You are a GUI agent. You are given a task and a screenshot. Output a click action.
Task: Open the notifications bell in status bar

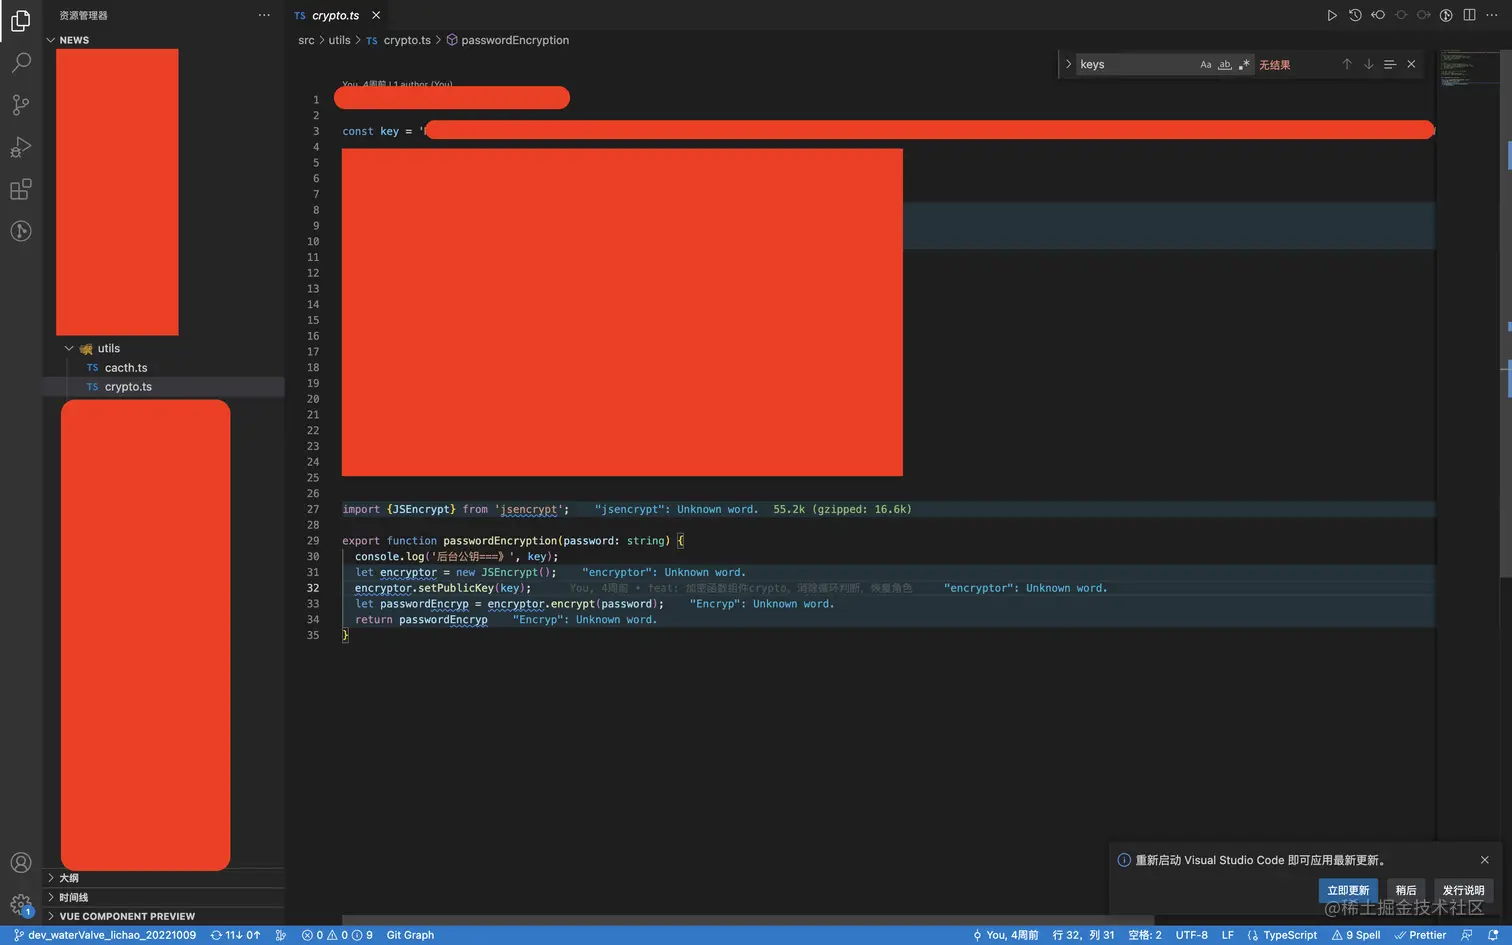1493,935
